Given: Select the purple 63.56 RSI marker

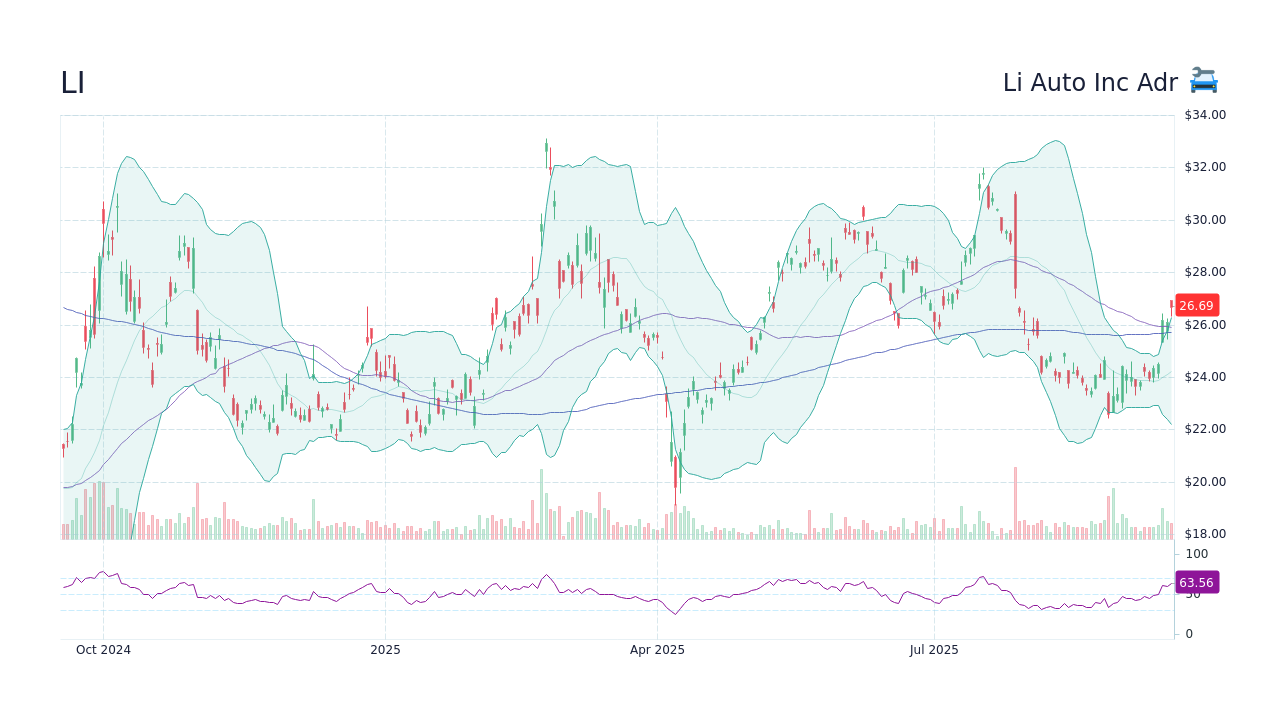Looking at the screenshot, I should tap(1196, 582).
